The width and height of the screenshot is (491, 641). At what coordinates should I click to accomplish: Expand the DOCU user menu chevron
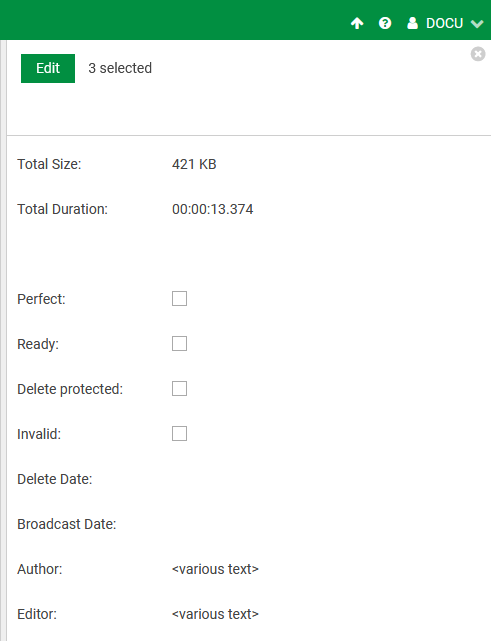pos(477,24)
